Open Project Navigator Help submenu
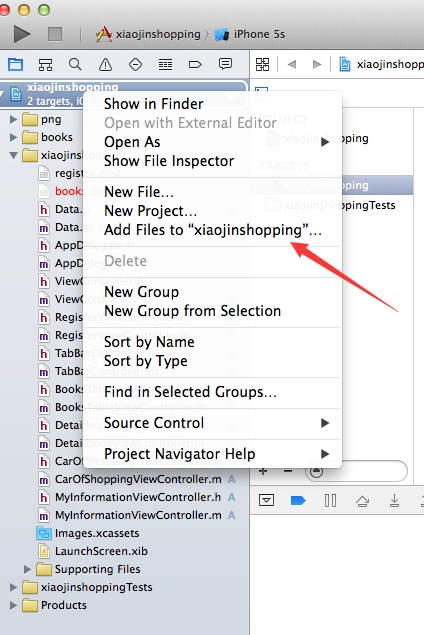Image resolution: width=424 pixels, height=635 pixels. tap(213, 454)
